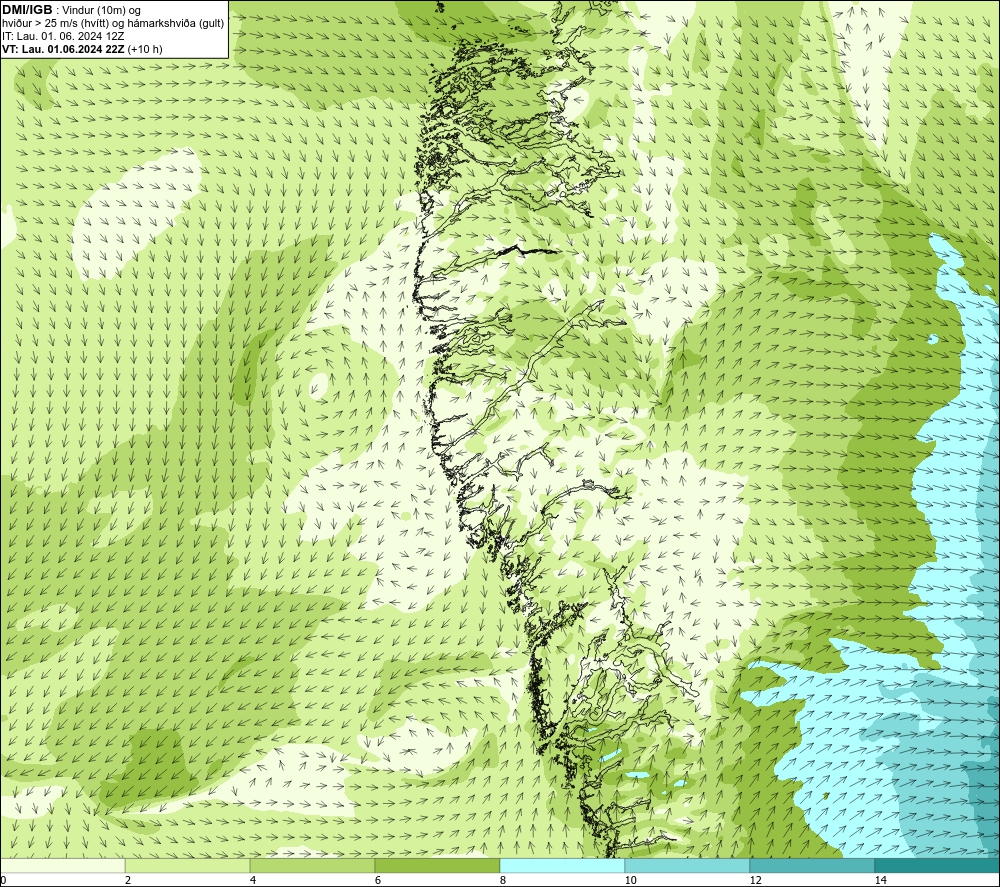The width and height of the screenshot is (1000, 887).
Task: Click the 12–14 m/s teal color band
Action: click(x=812, y=865)
